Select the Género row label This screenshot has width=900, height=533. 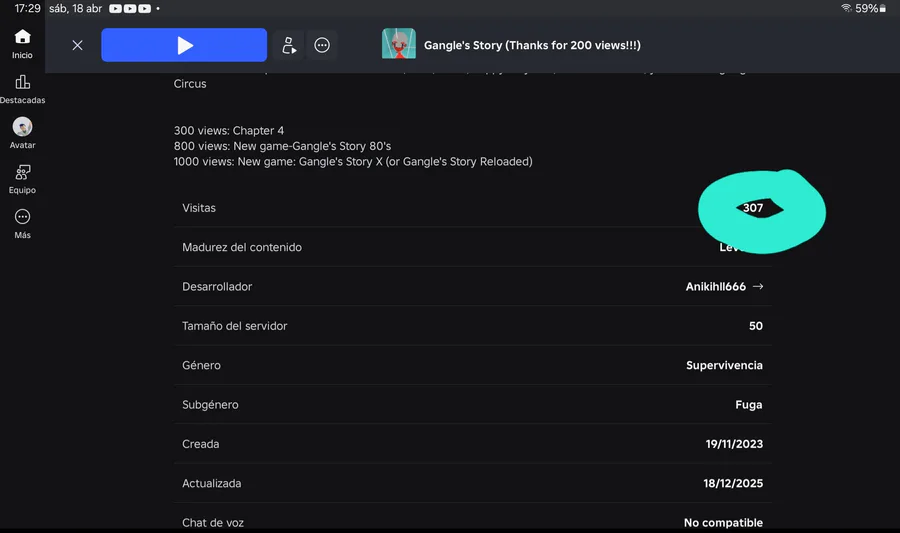(201, 365)
